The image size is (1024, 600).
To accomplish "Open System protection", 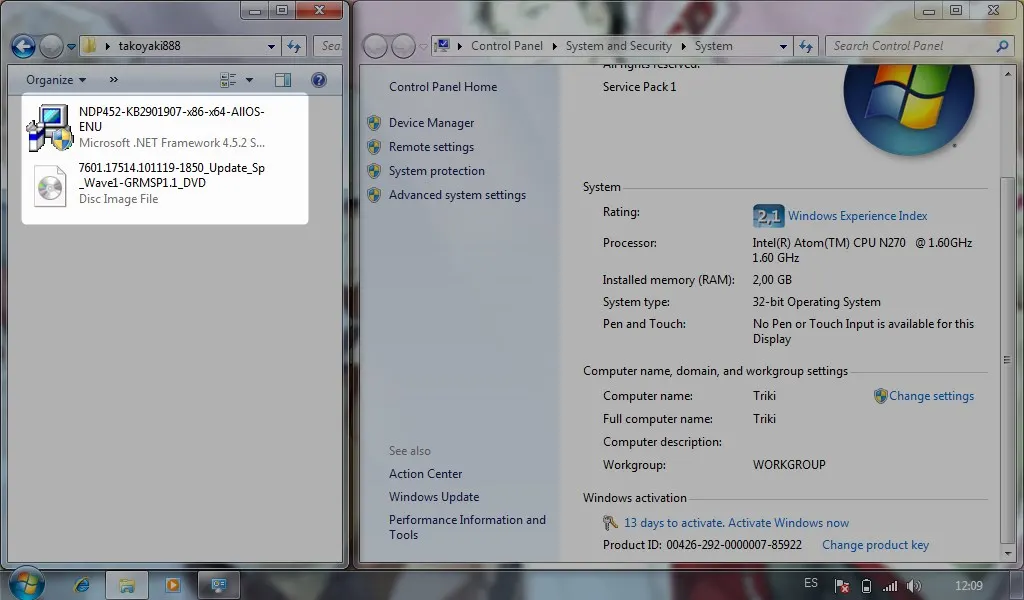I will pos(436,171).
